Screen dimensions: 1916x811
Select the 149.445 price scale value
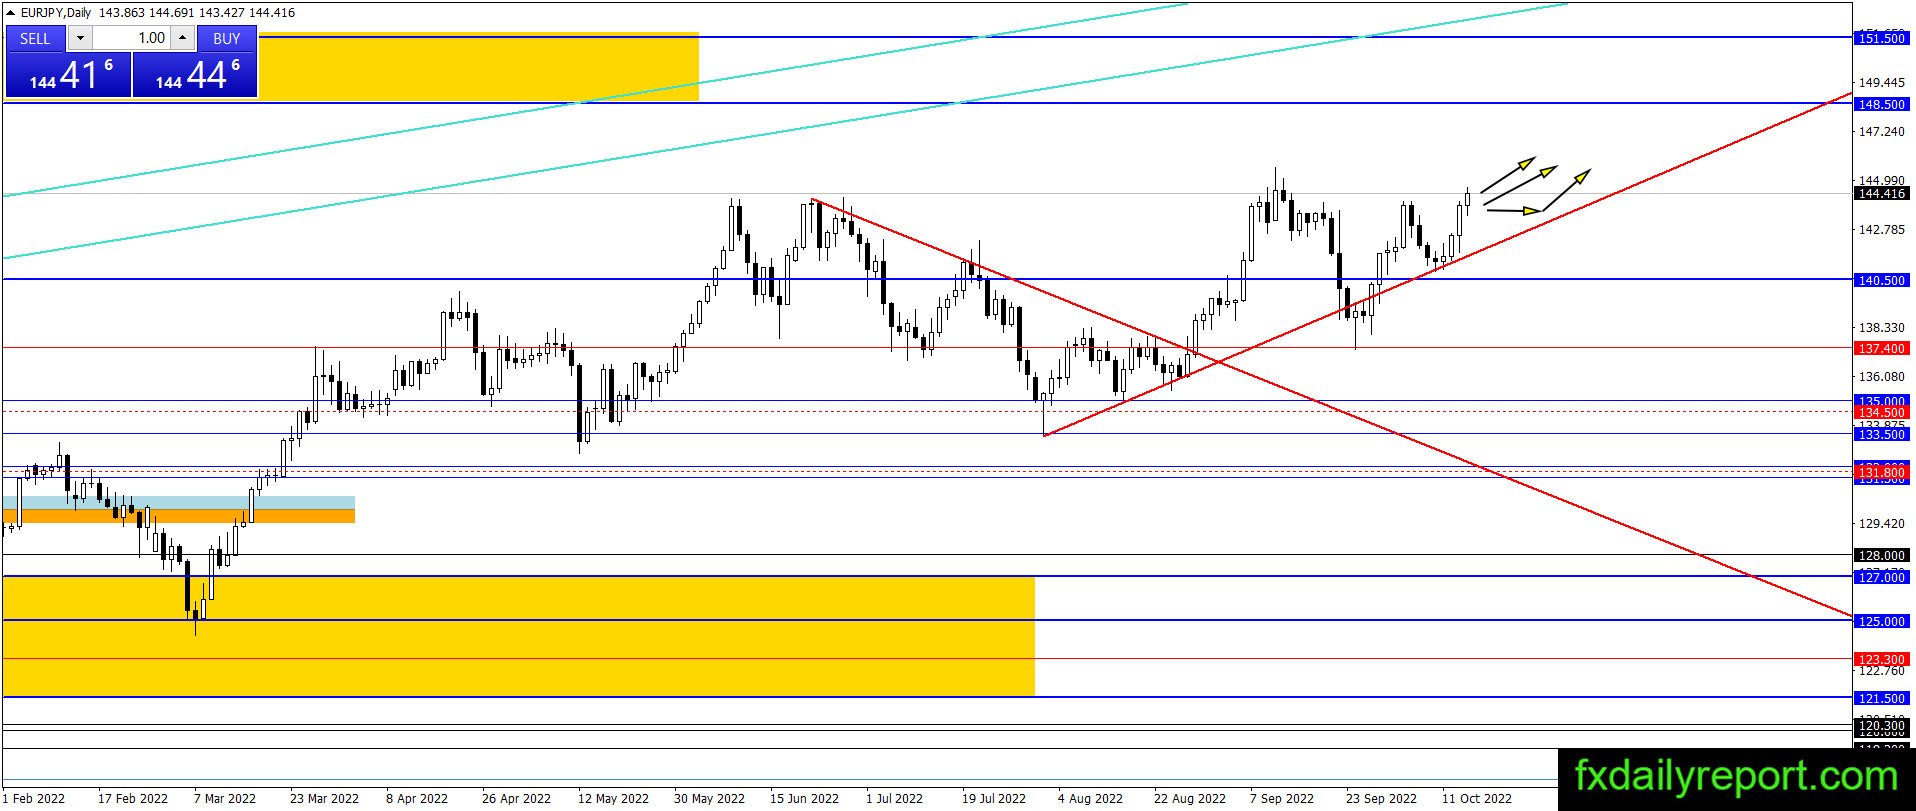pyautogui.click(x=1881, y=82)
